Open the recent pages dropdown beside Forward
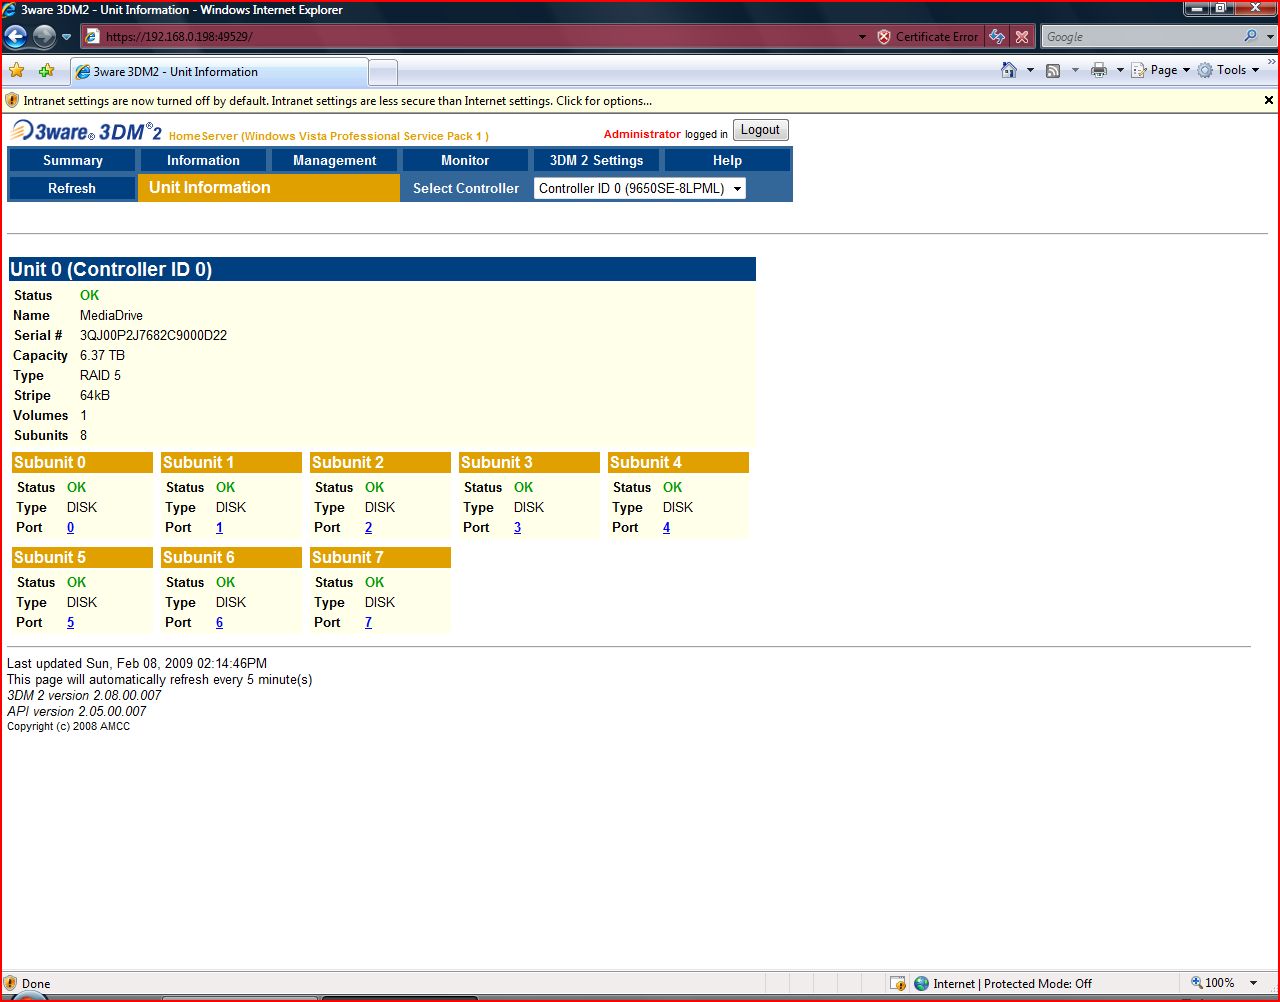Screen dimensions: 1280x1002 67,37
